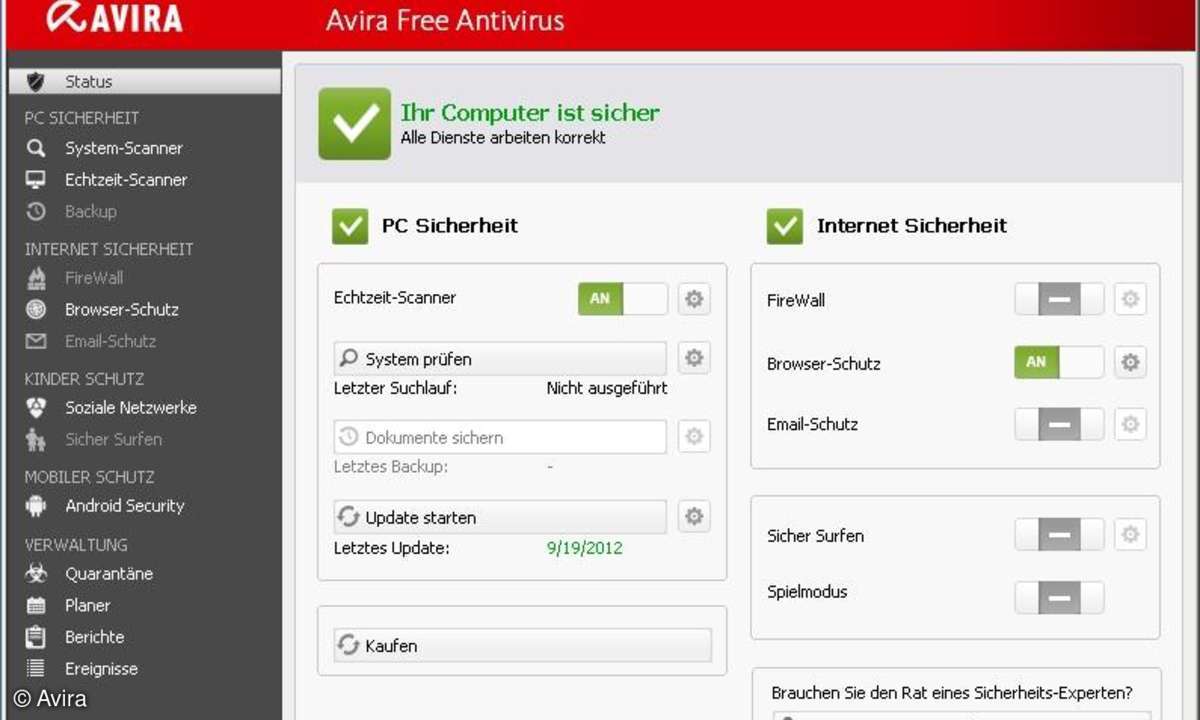Open Echtzeit-Scanner settings gear
This screenshot has height=720, width=1200.
coord(694,299)
